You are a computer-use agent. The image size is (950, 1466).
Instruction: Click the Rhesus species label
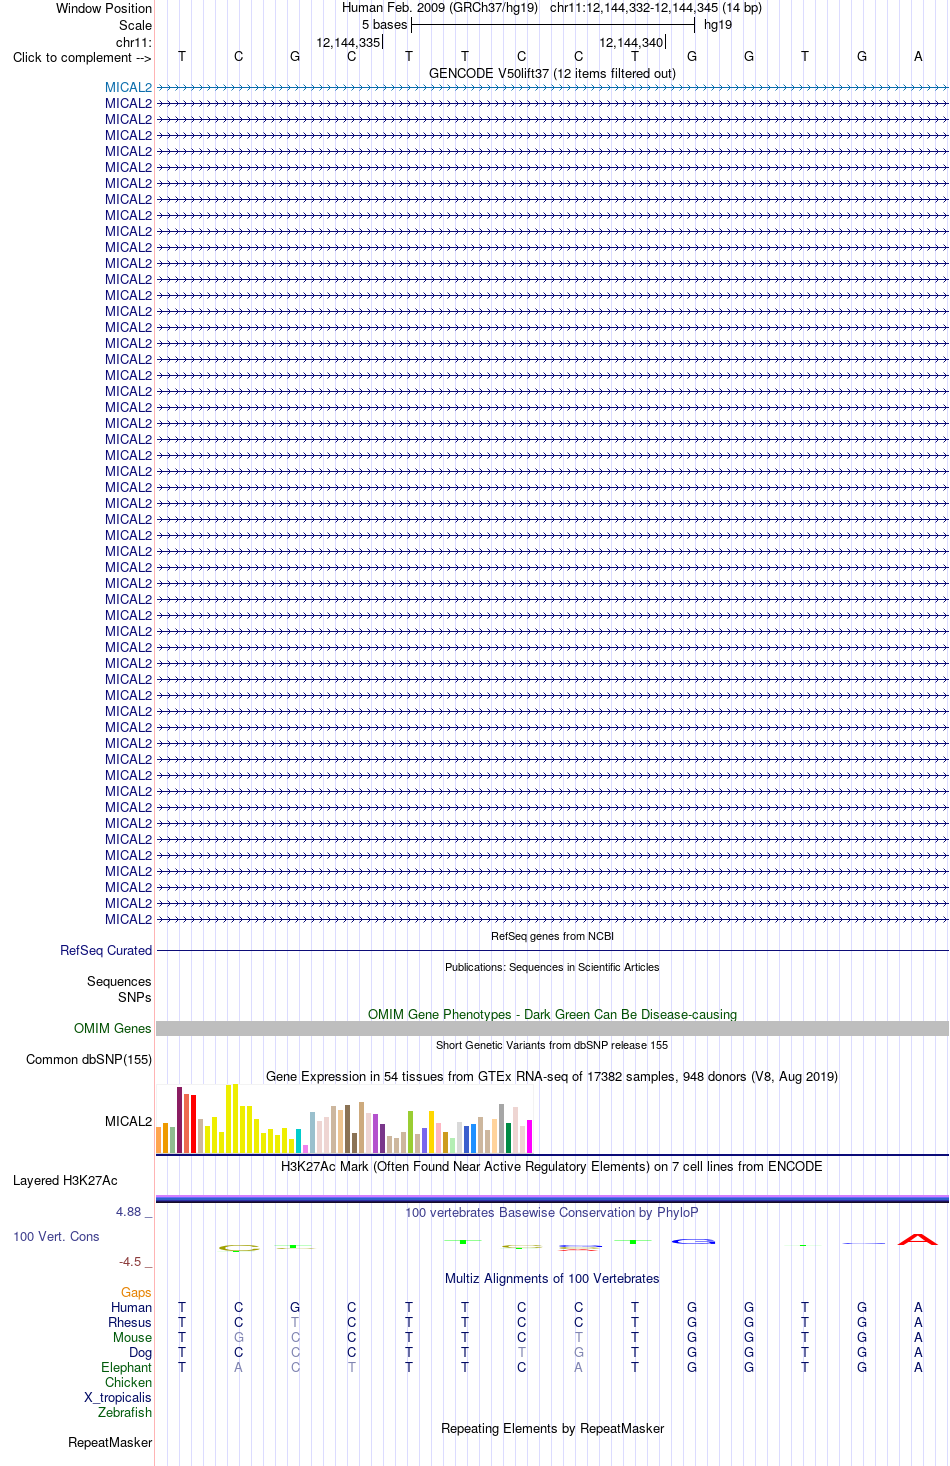pos(130,1322)
